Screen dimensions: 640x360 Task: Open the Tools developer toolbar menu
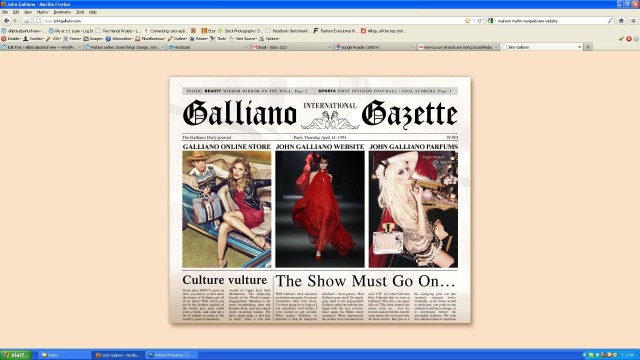coord(219,39)
